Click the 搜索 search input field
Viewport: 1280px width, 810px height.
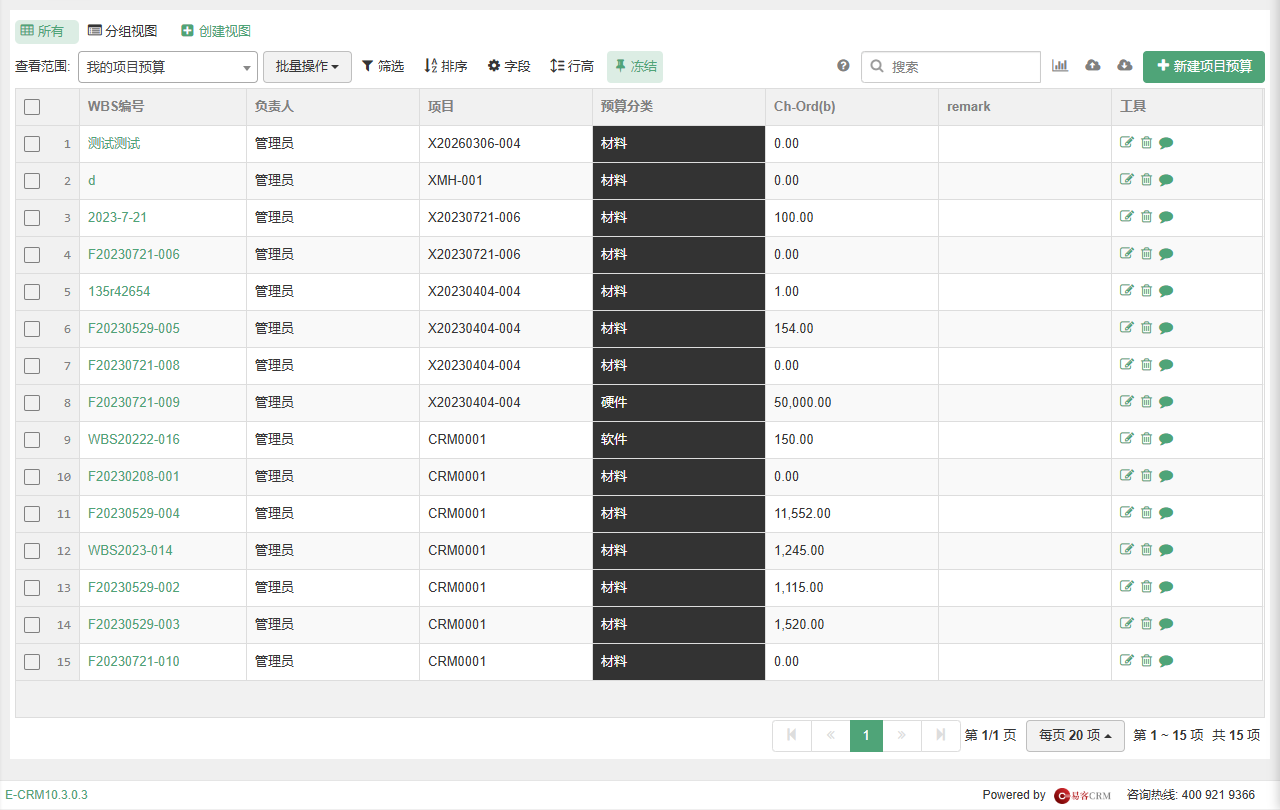(x=951, y=67)
